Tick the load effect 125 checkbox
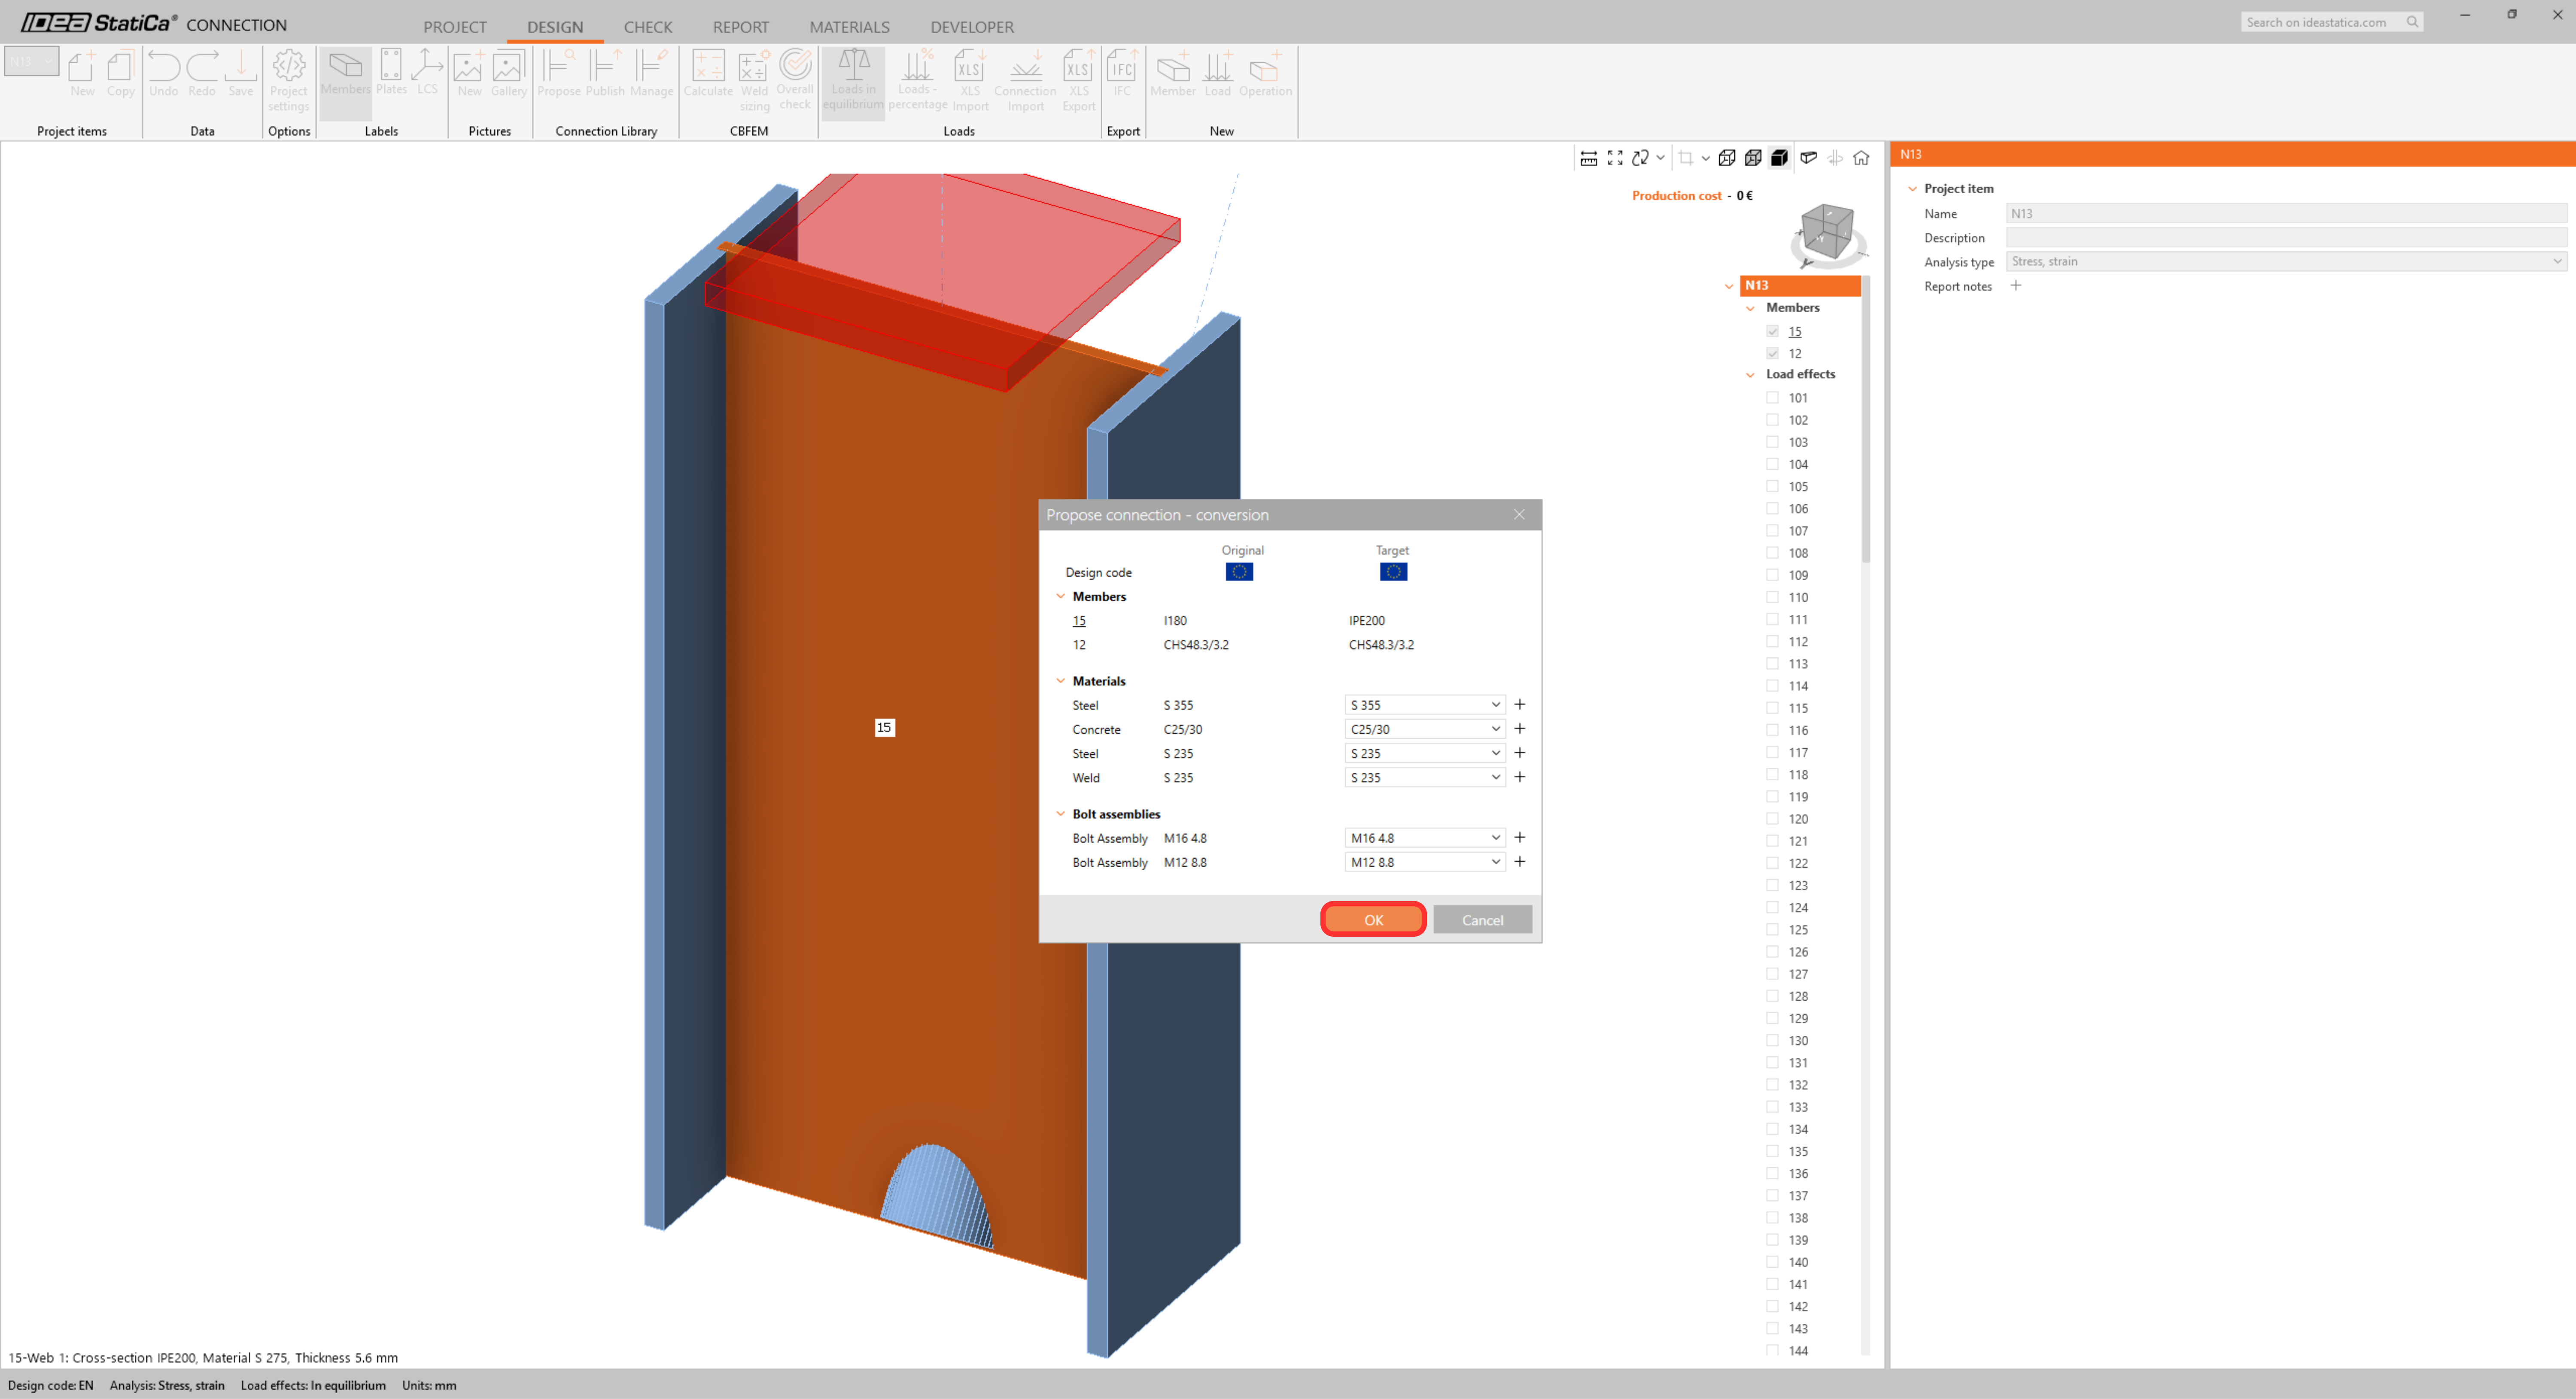 1772,929
